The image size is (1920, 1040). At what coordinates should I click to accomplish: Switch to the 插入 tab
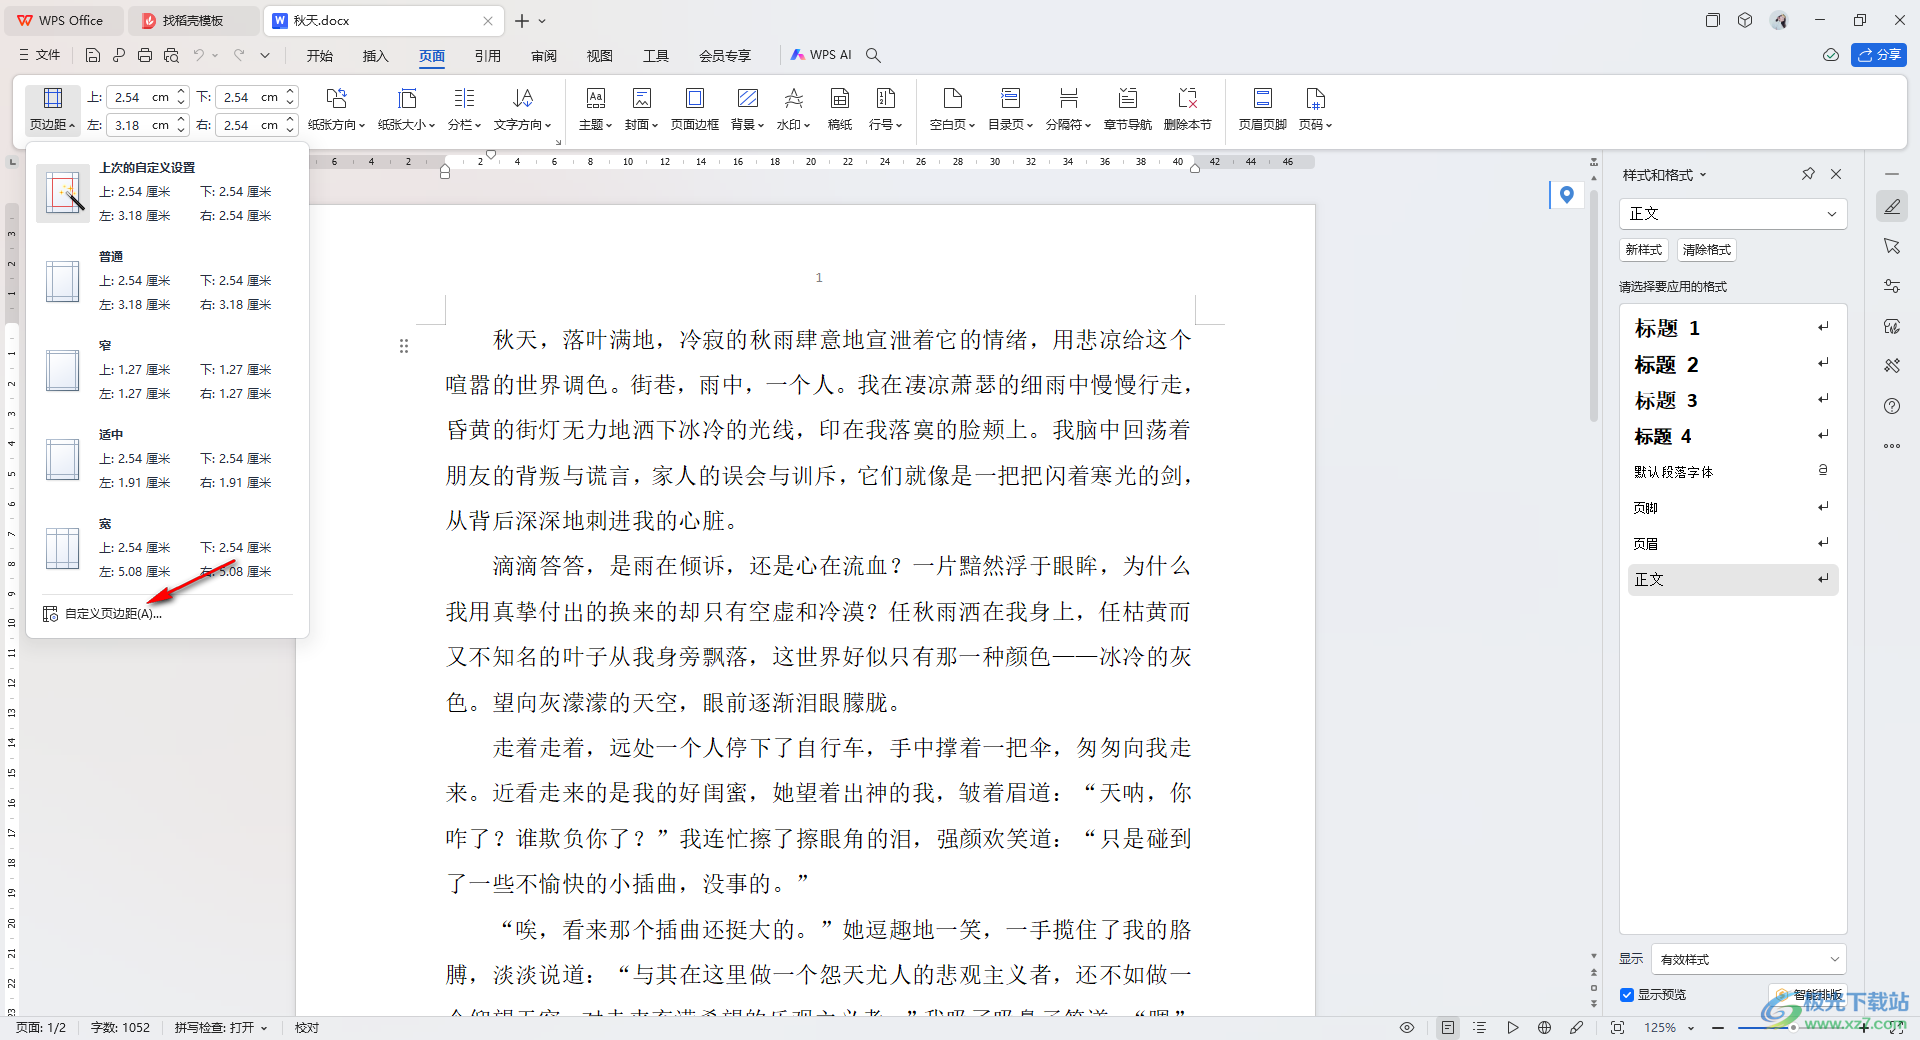(x=376, y=55)
